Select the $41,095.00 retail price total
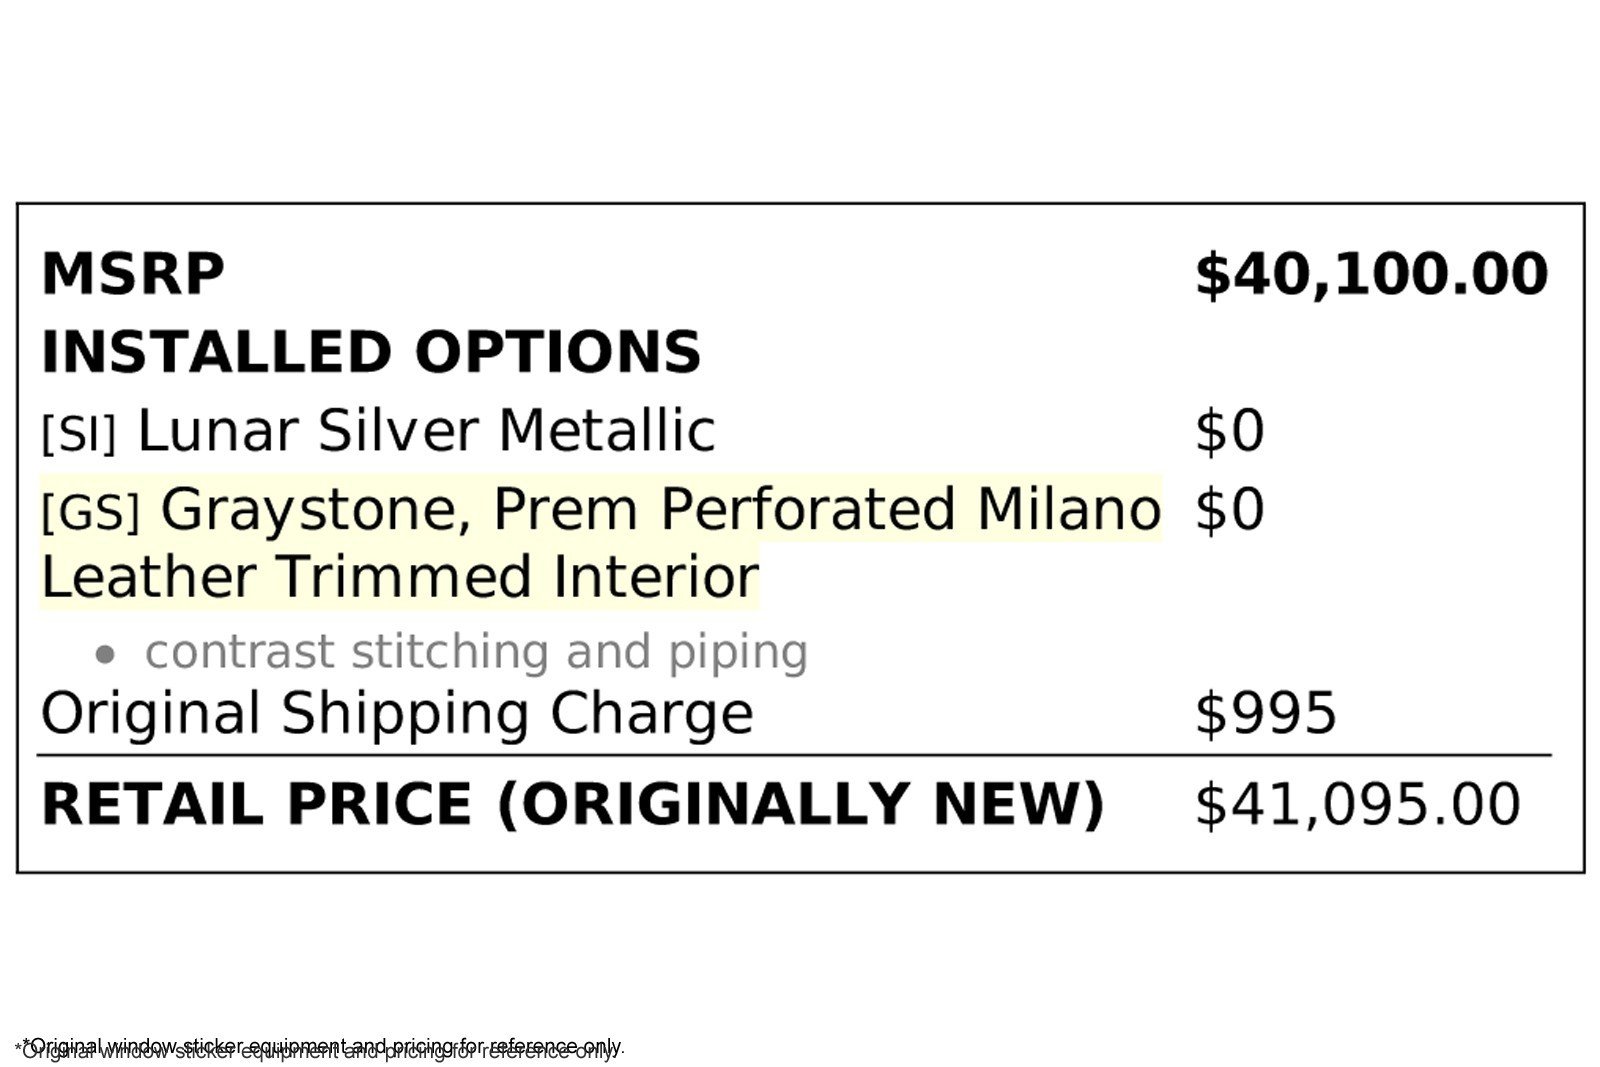 click(1357, 804)
